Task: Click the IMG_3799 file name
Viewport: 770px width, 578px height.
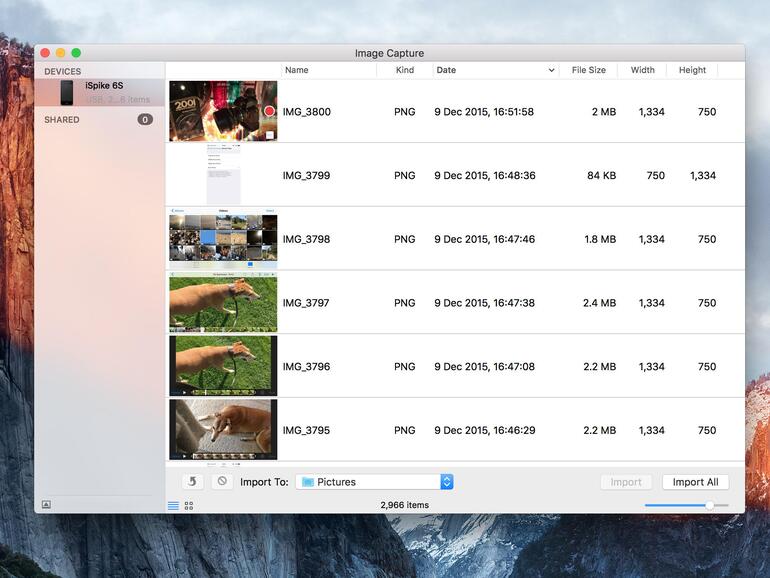Action: click(306, 176)
